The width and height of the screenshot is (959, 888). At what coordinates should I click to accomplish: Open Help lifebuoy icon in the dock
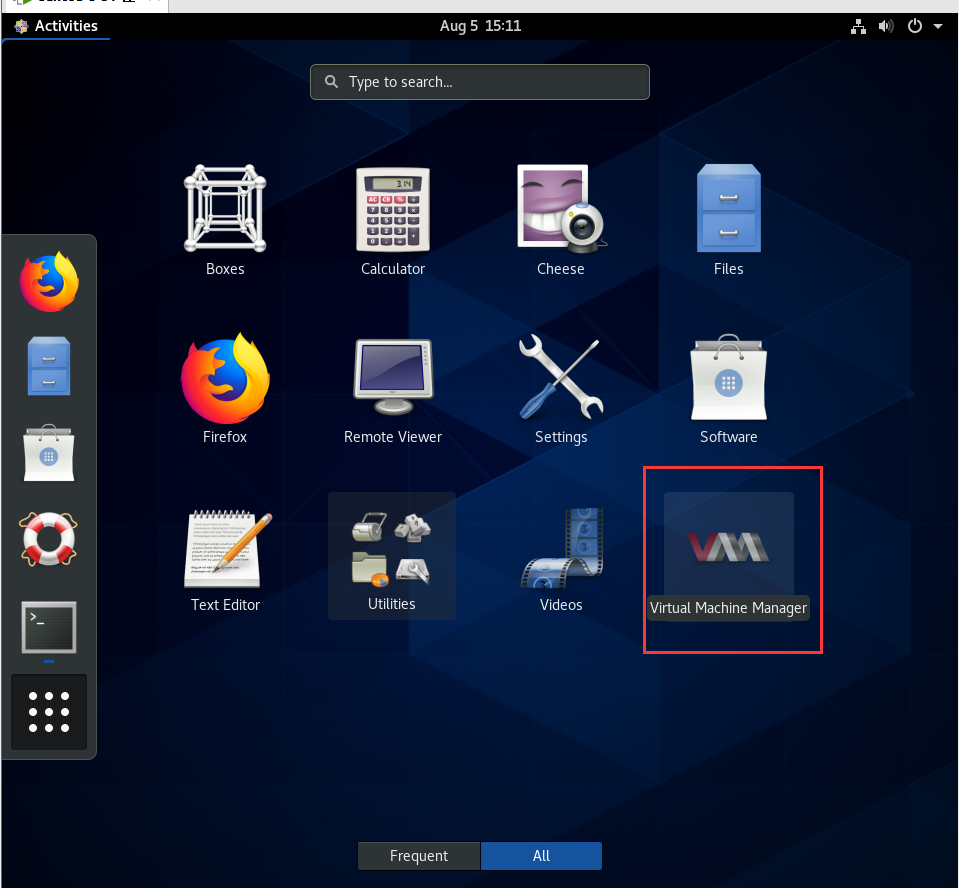point(49,539)
